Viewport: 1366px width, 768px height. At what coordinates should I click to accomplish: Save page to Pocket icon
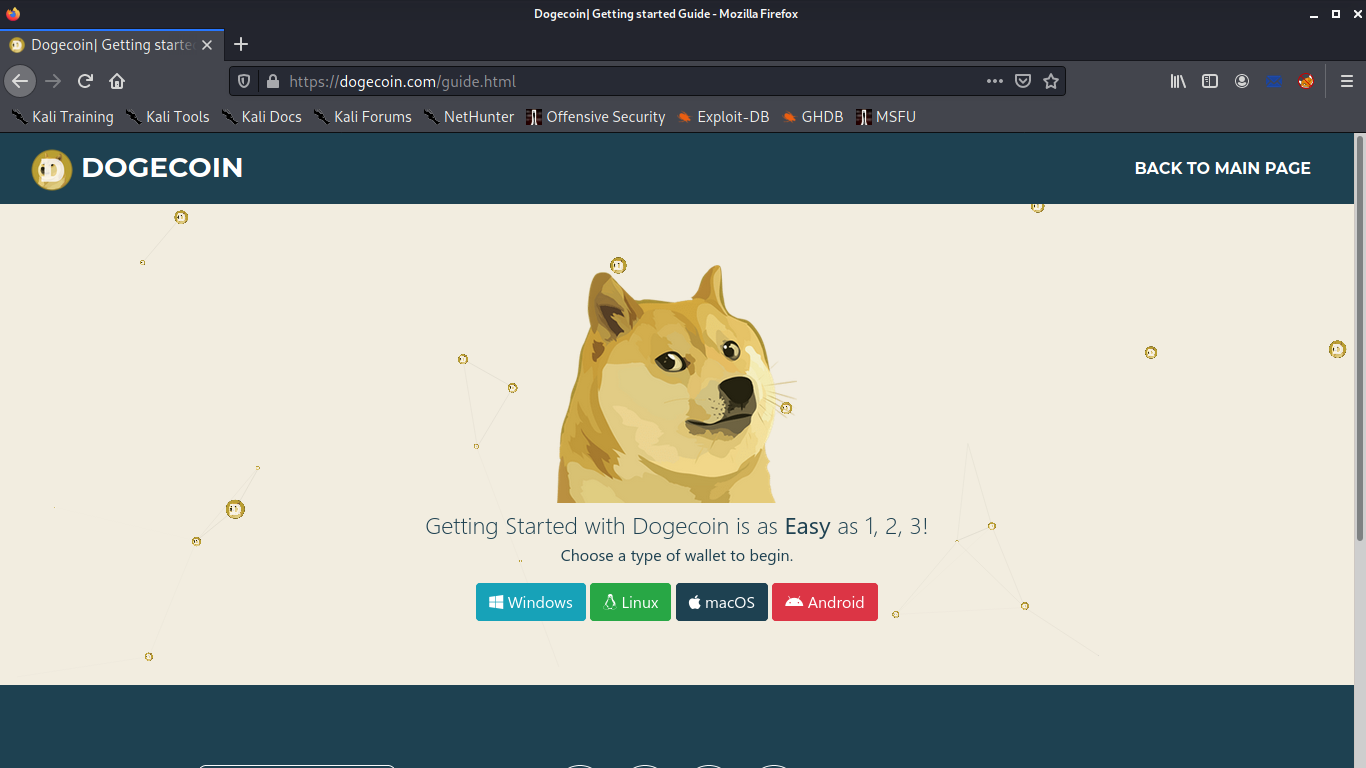(1023, 81)
